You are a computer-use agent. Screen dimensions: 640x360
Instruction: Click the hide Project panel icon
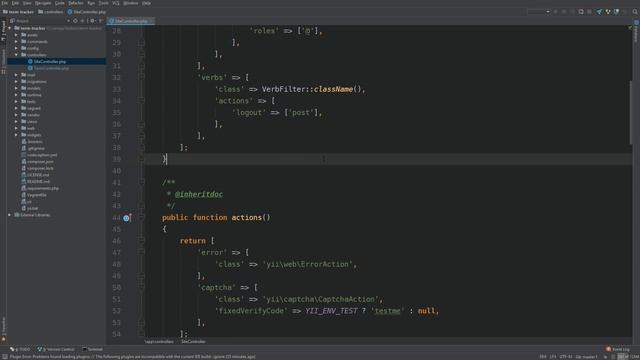[100, 21]
